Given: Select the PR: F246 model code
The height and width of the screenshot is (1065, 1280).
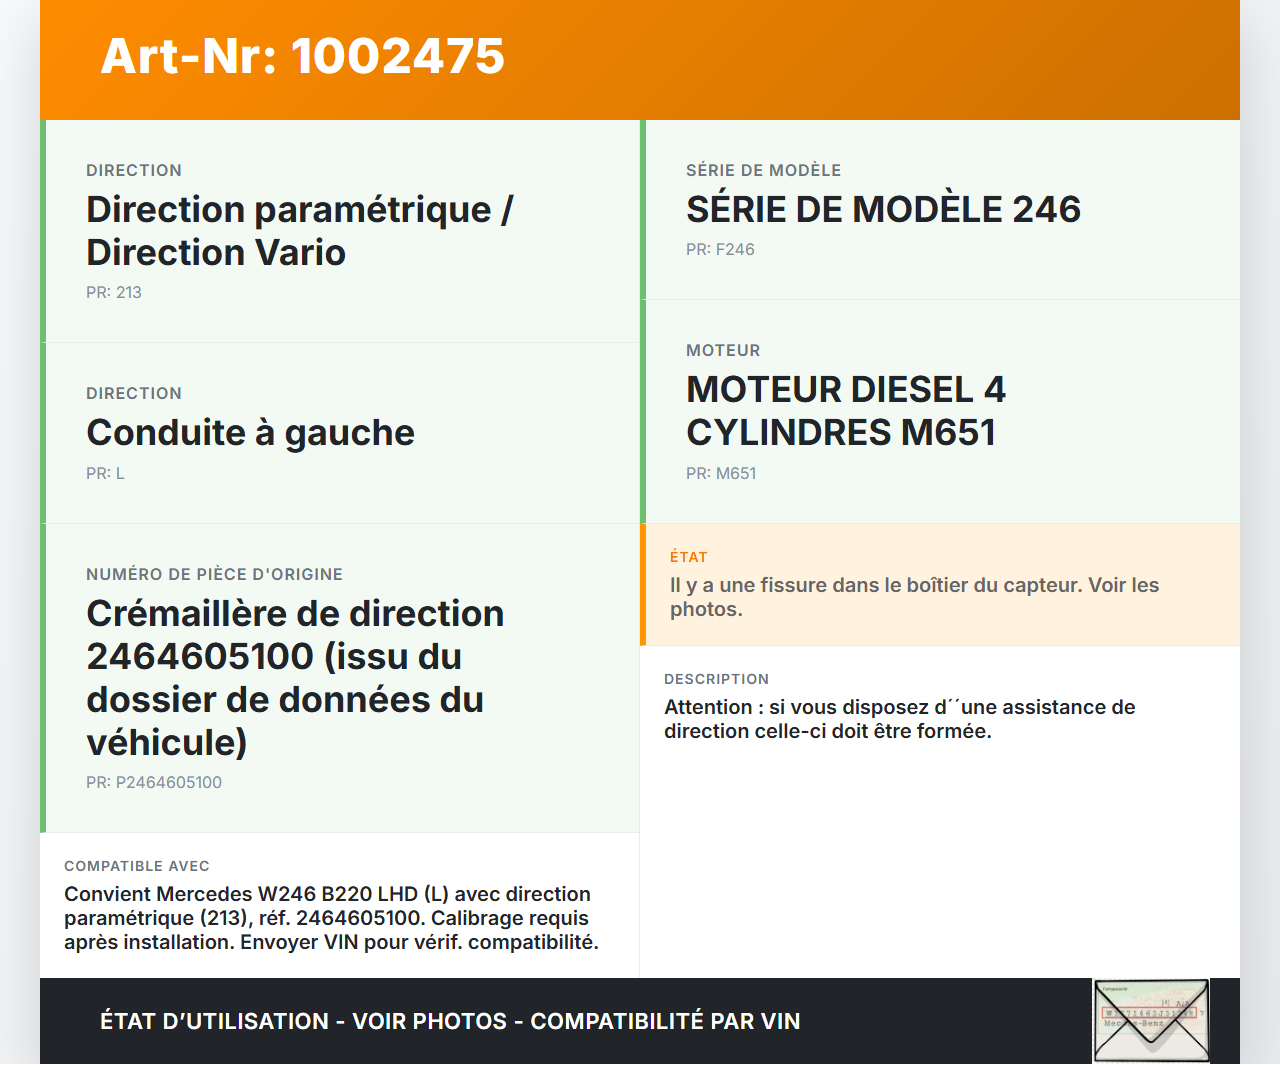Looking at the screenshot, I should click(x=720, y=249).
